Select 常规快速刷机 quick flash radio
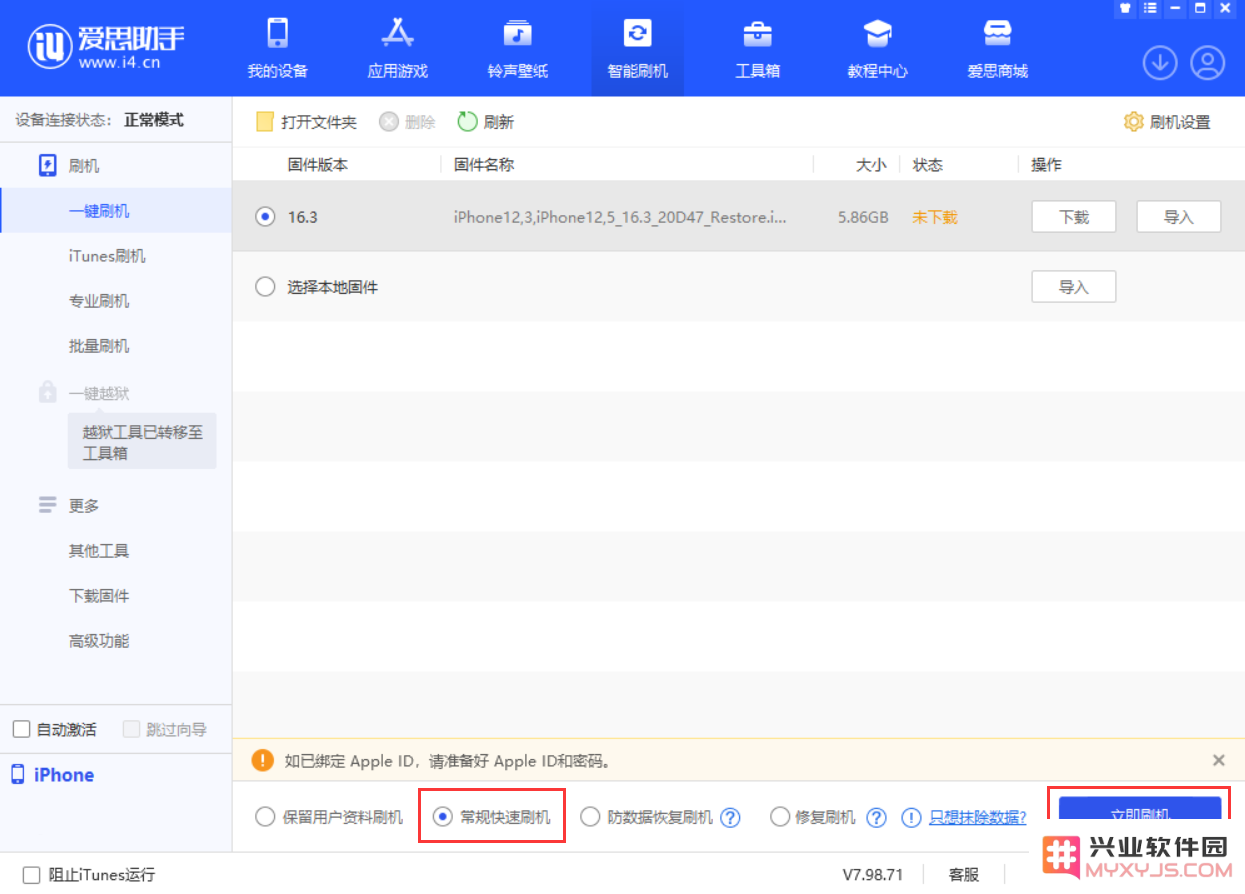 click(x=443, y=817)
